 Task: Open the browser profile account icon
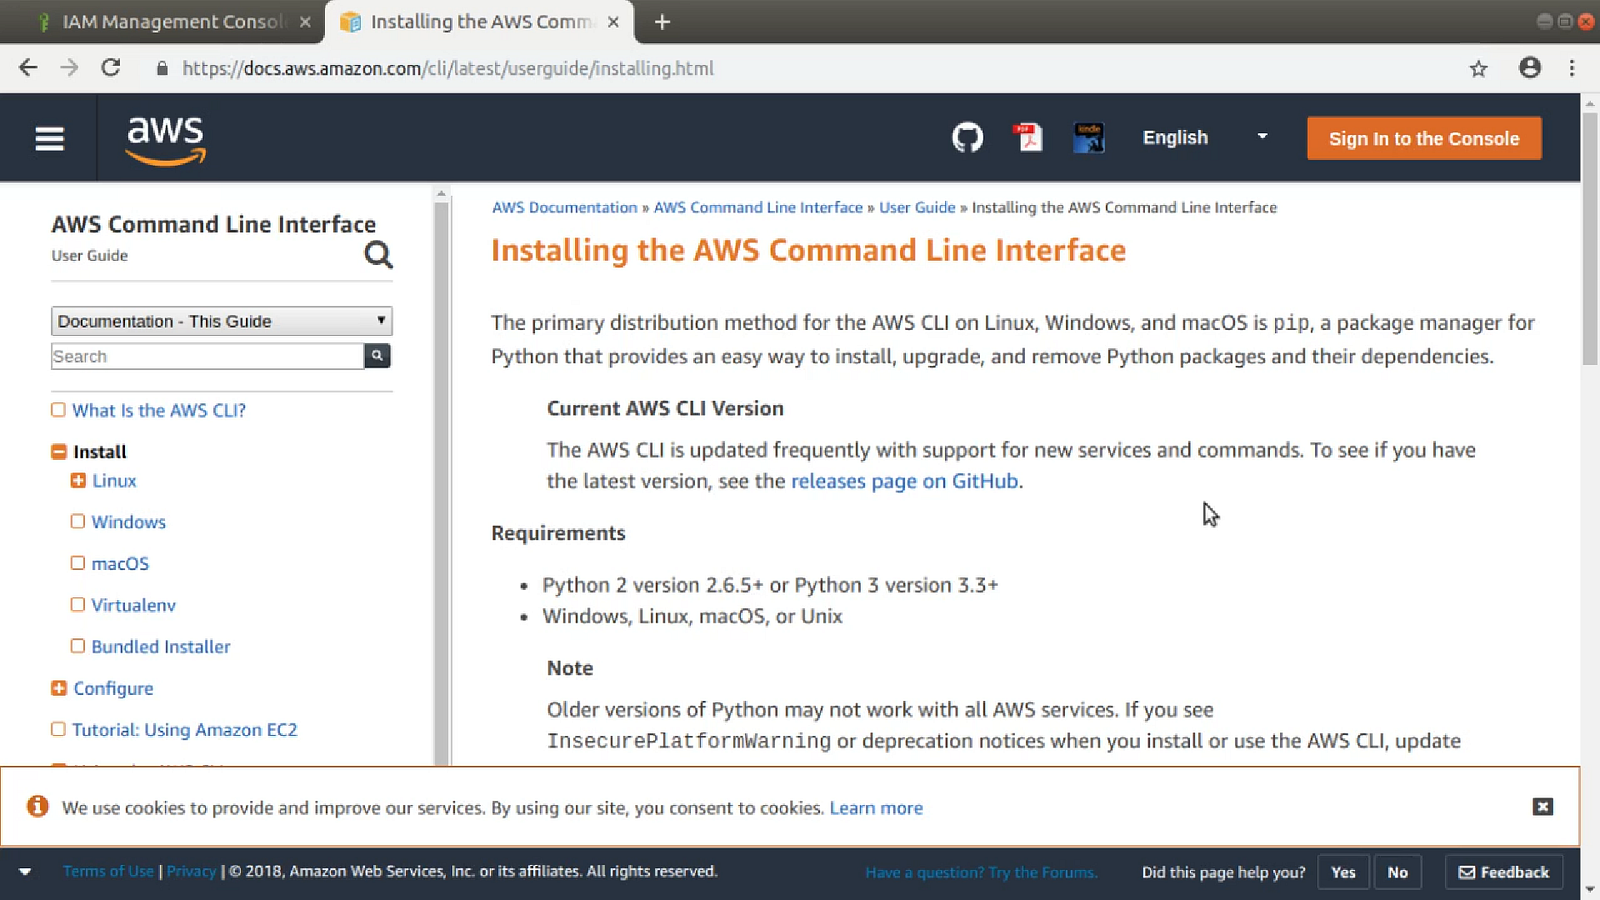click(x=1529, y=68)
